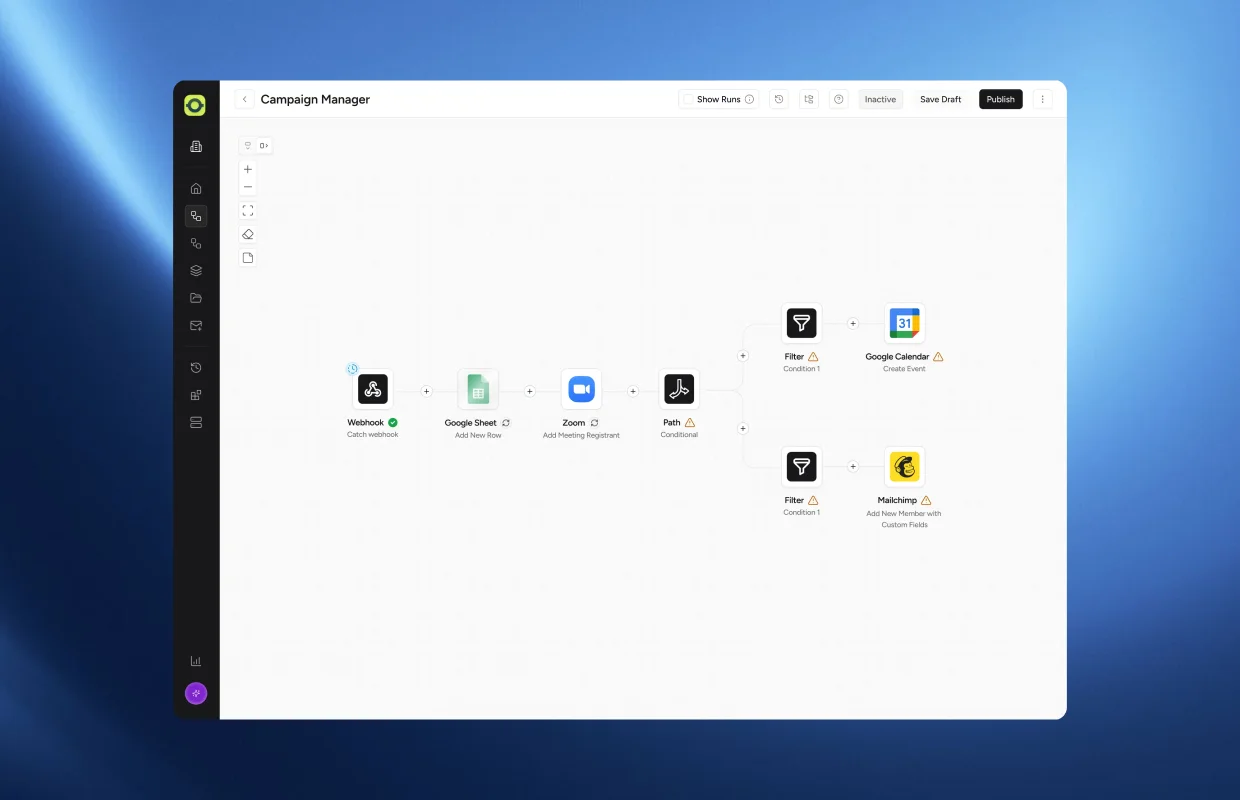Click 'Add New Member with Custom Fields' text
Screen dimensions: 1240x800
point(904,519)
